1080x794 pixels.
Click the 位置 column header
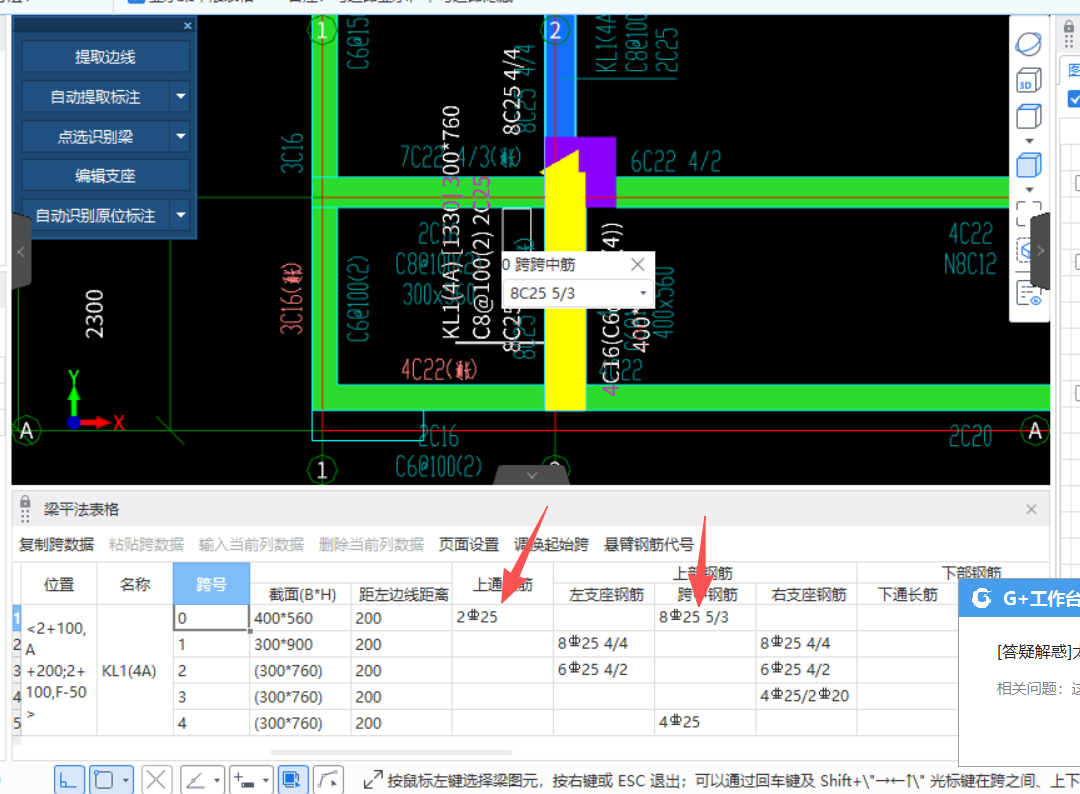click(x=59, y=584)
